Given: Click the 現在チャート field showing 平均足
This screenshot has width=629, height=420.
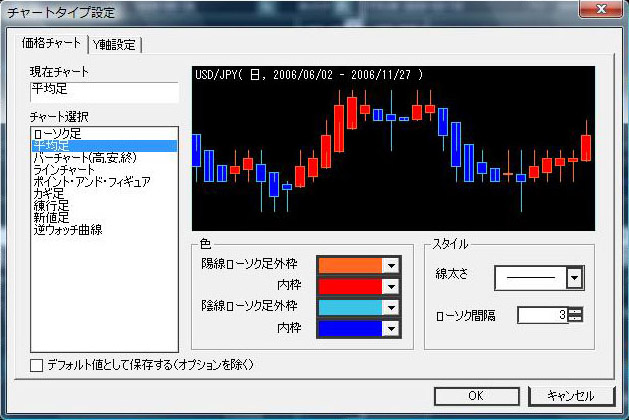Looking at the screenshot, I should coord(104,92).
